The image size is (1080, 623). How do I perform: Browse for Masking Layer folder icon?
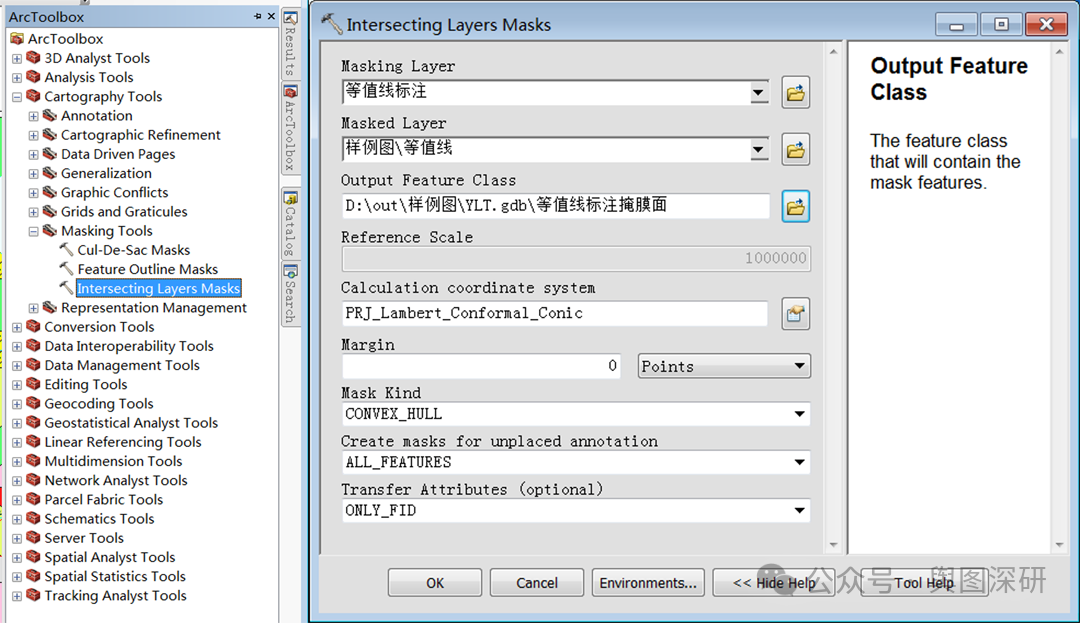pyautogui.click(x=796, y=92)
